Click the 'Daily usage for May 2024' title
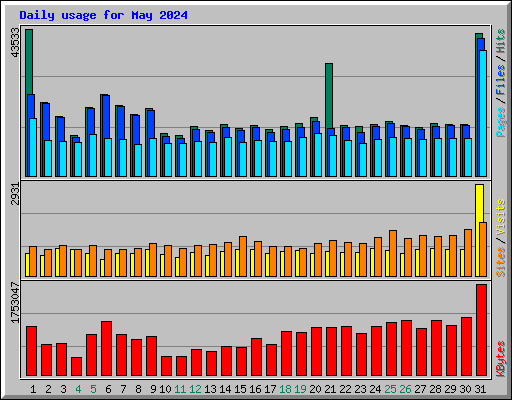 (x=103, y=15)
